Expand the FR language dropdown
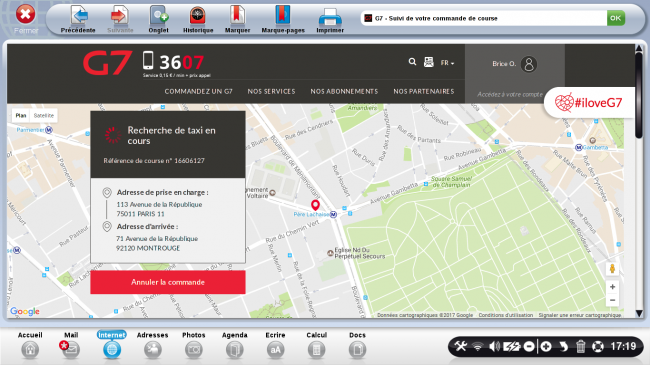 [x=447, y=63]
